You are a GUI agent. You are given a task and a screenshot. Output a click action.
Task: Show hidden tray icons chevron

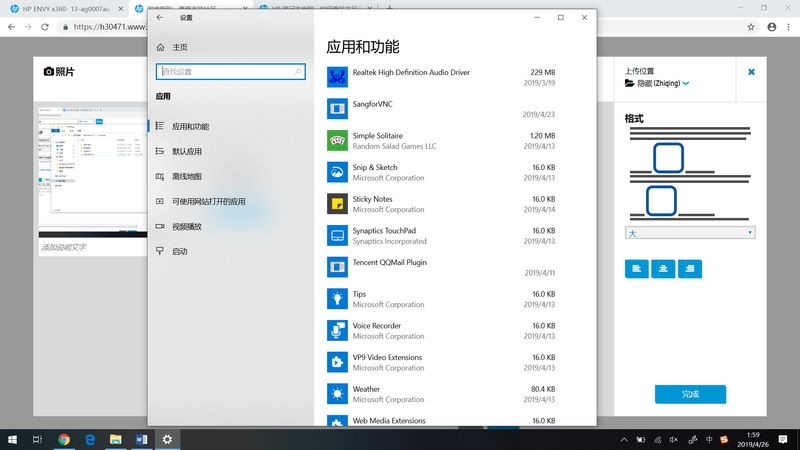coord(624,439)
